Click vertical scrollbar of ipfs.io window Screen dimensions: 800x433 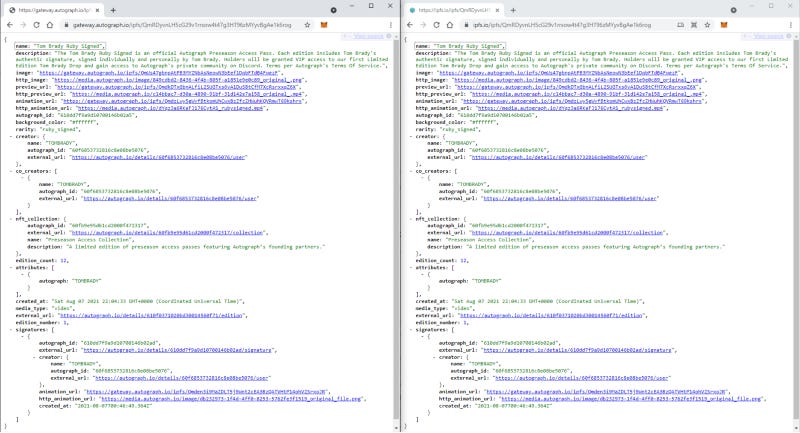click(x=796, y=230)
